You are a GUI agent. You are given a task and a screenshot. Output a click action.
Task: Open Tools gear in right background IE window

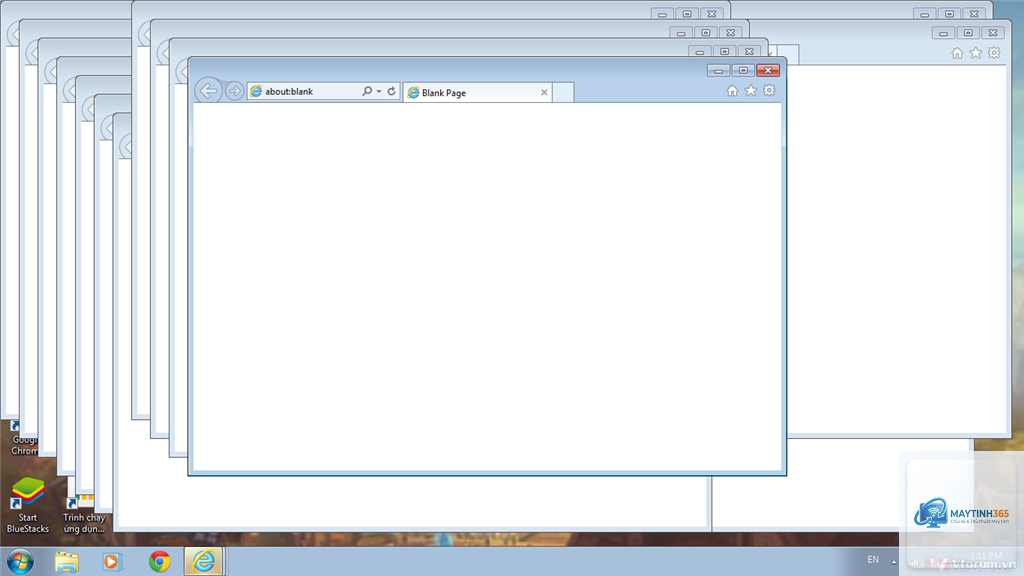(x=994, y=53)
